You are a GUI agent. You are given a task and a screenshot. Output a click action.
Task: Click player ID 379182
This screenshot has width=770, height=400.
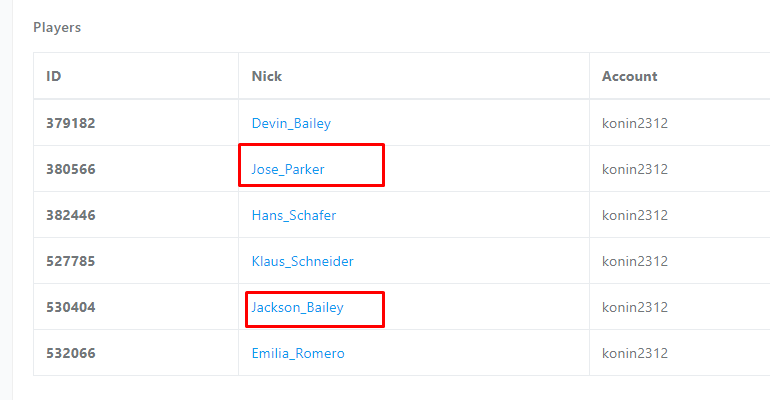(71, 123)
